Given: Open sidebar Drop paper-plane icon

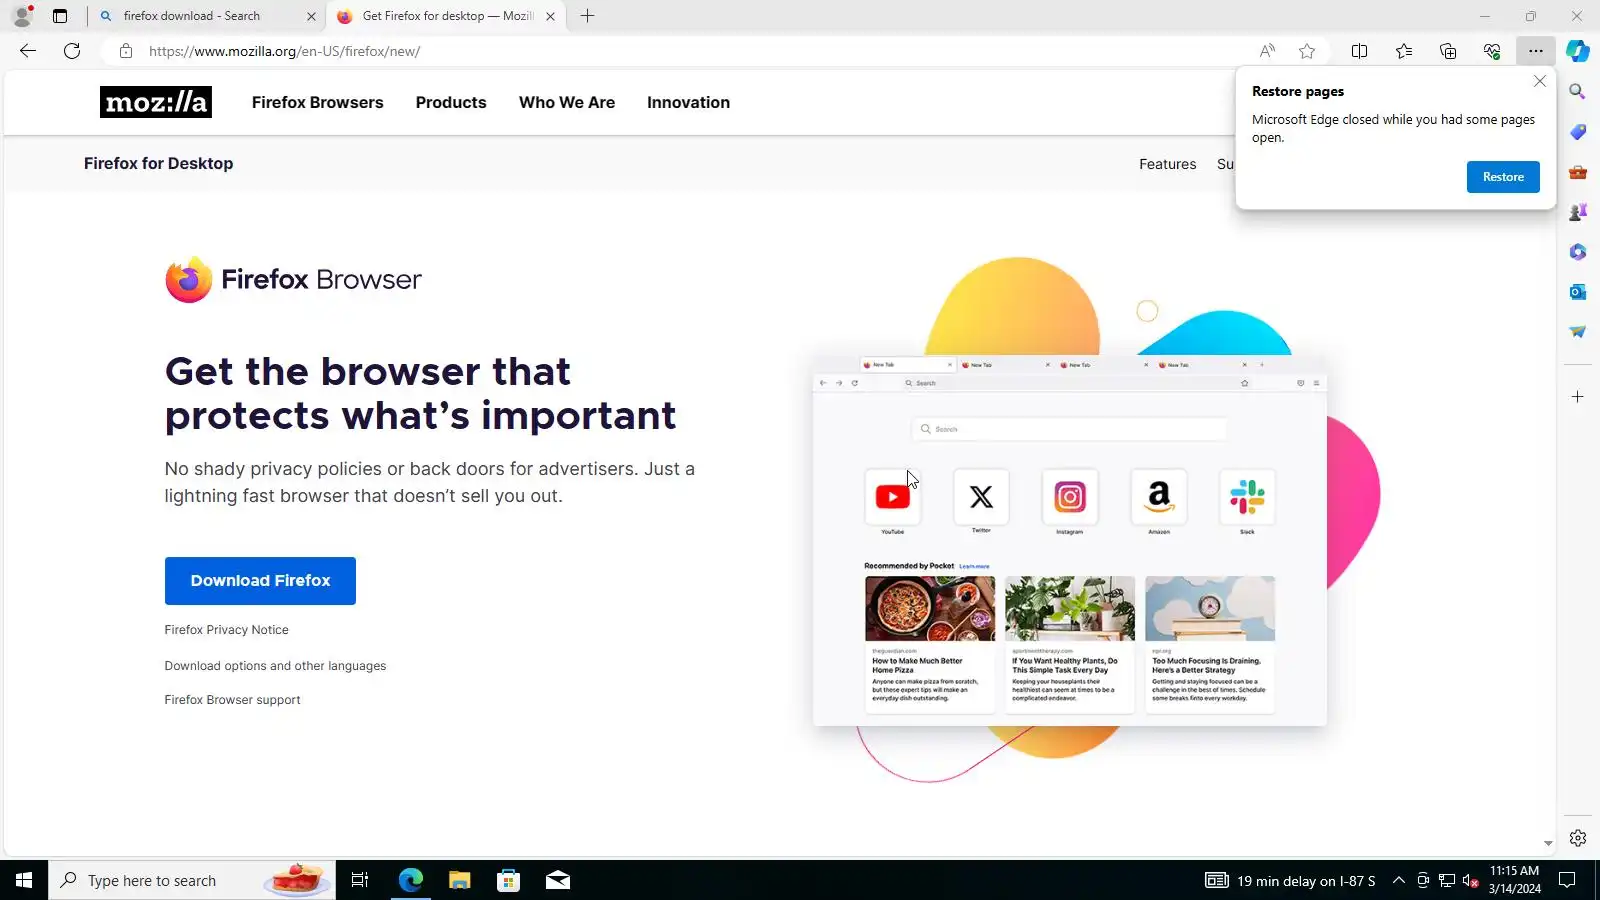Looking at the screenshot, I should [x=1578, y=332].
